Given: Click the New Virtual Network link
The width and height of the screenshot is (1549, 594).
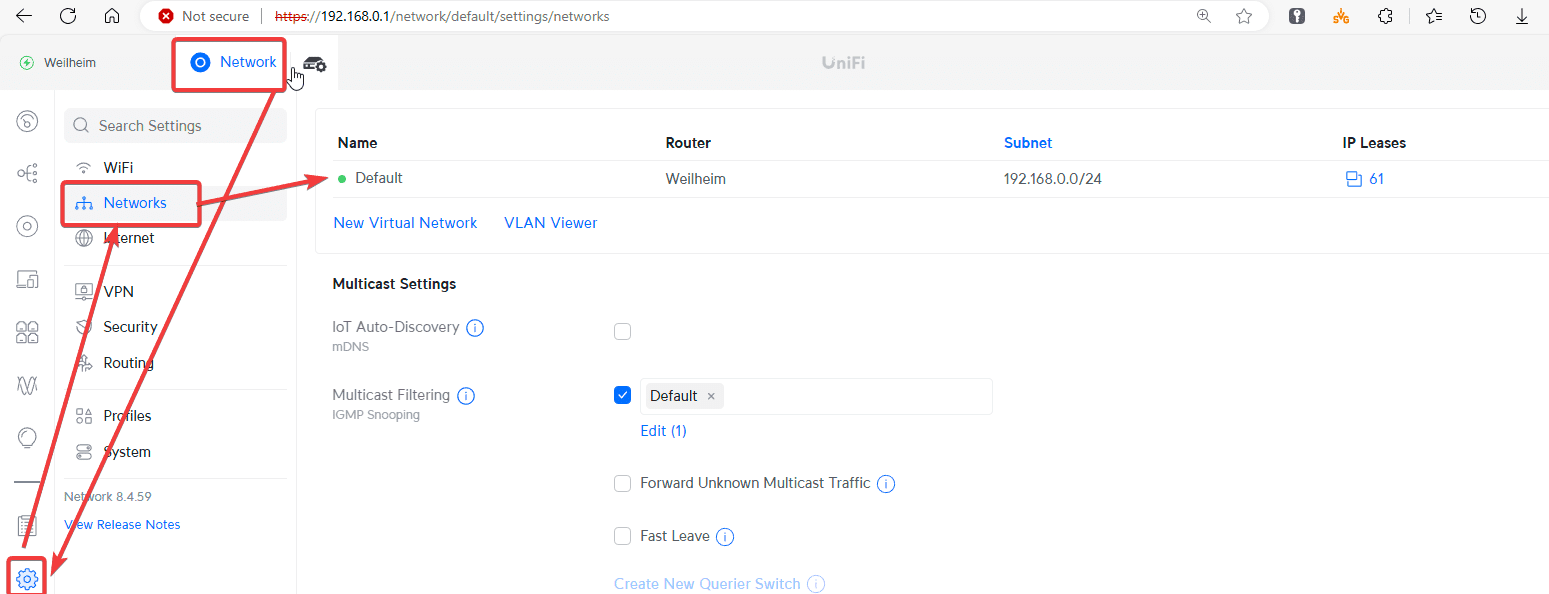Looking at the screenshot, I should click(405, 223).
